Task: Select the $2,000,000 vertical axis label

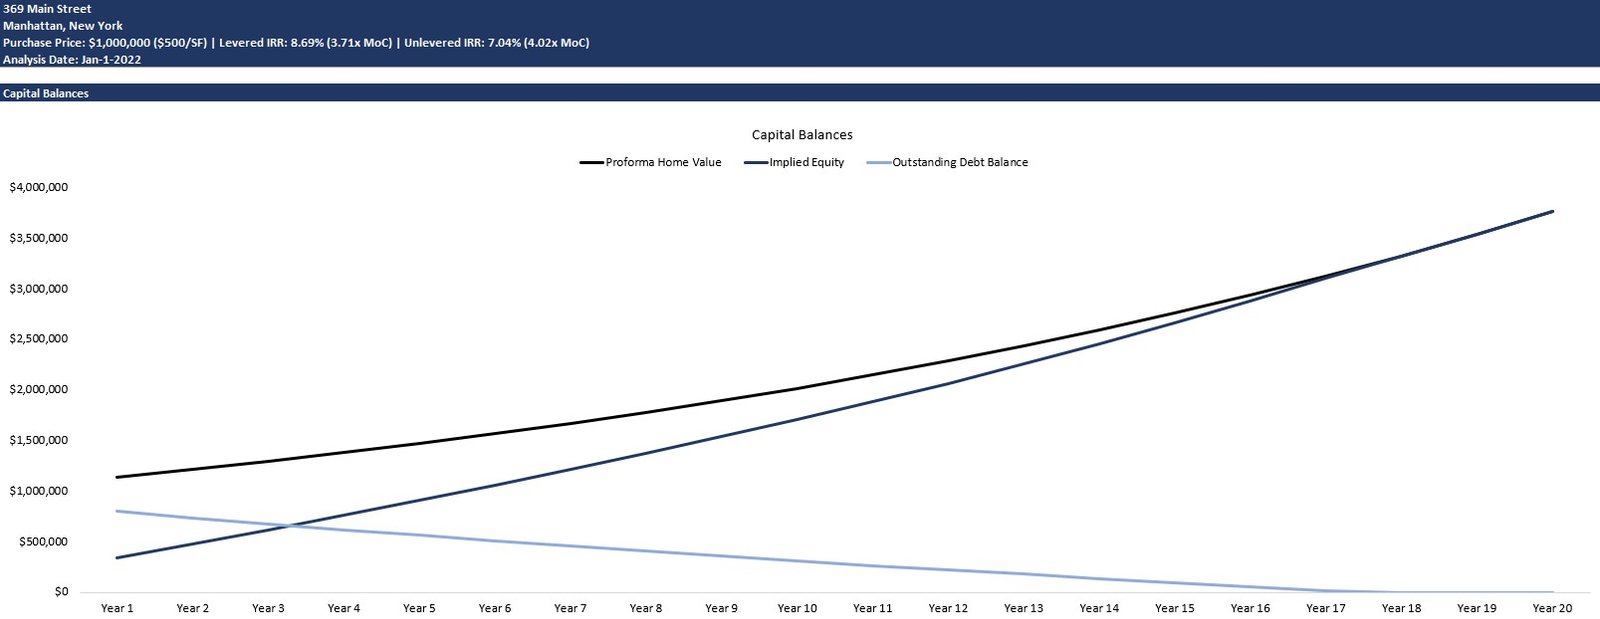Action: 38,389
